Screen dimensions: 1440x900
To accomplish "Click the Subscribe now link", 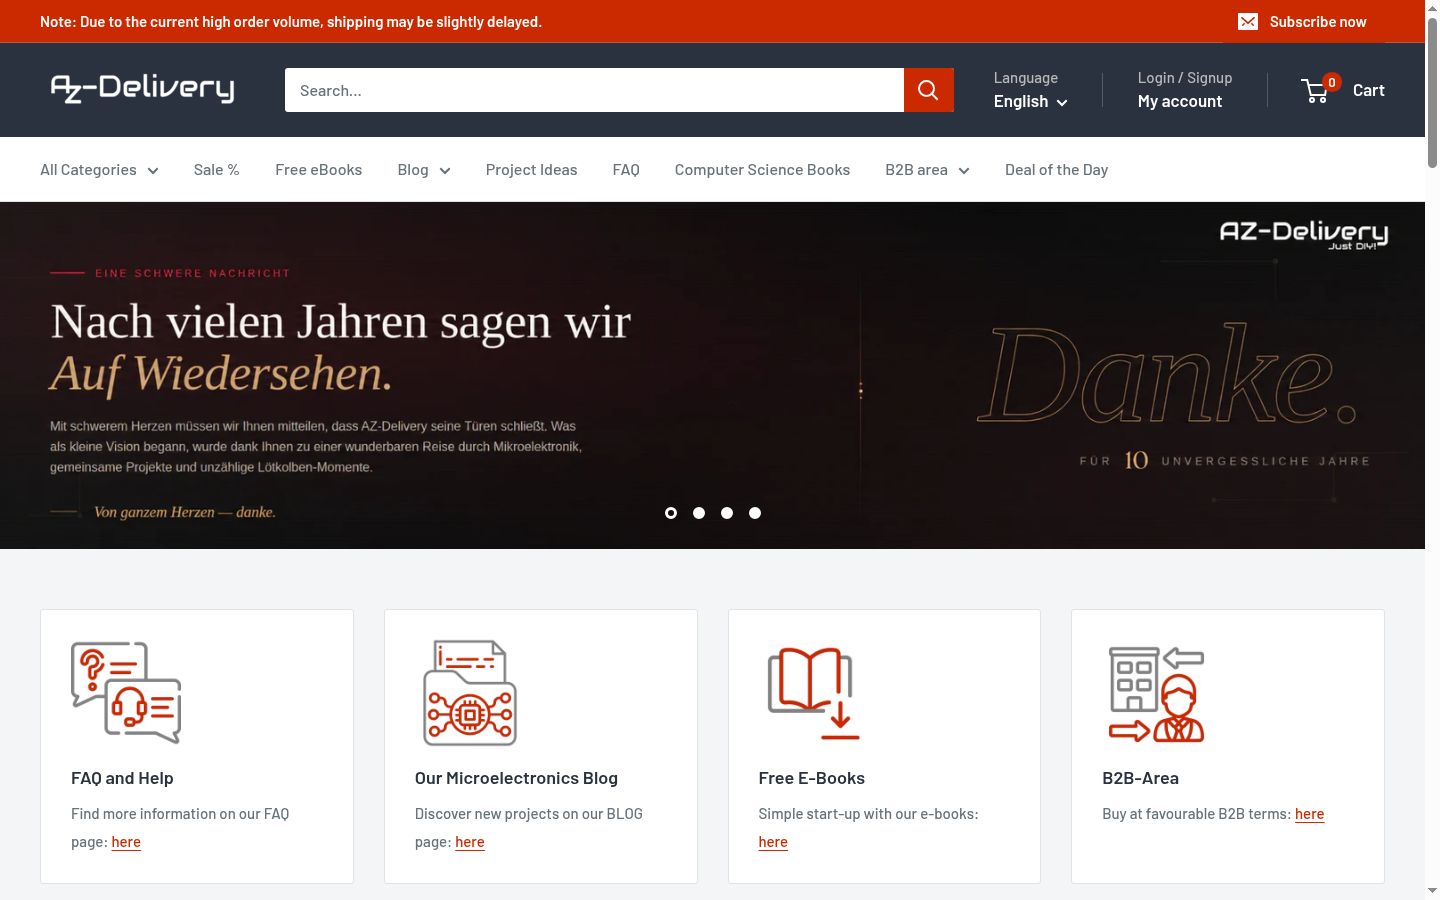I will [x=1318, y=22].
